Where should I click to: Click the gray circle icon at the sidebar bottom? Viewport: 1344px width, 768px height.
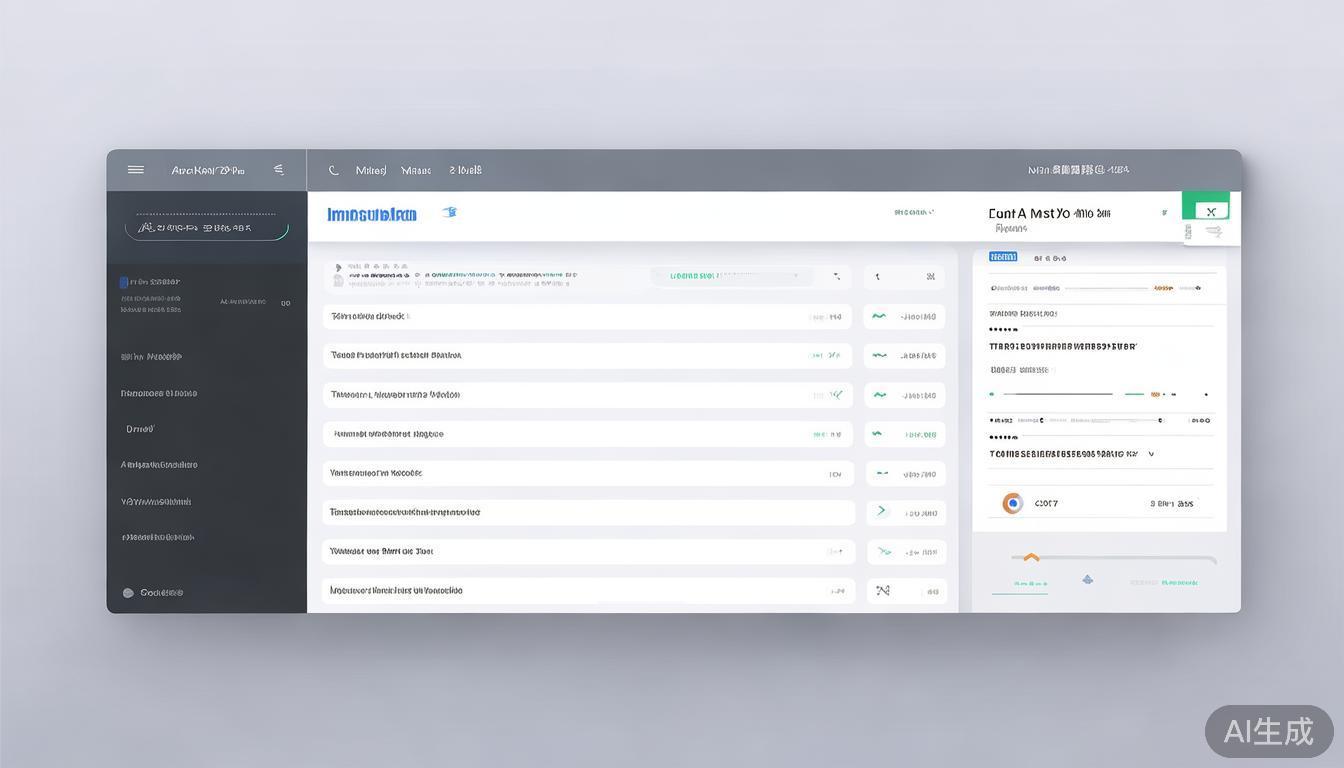coord(128,593)
